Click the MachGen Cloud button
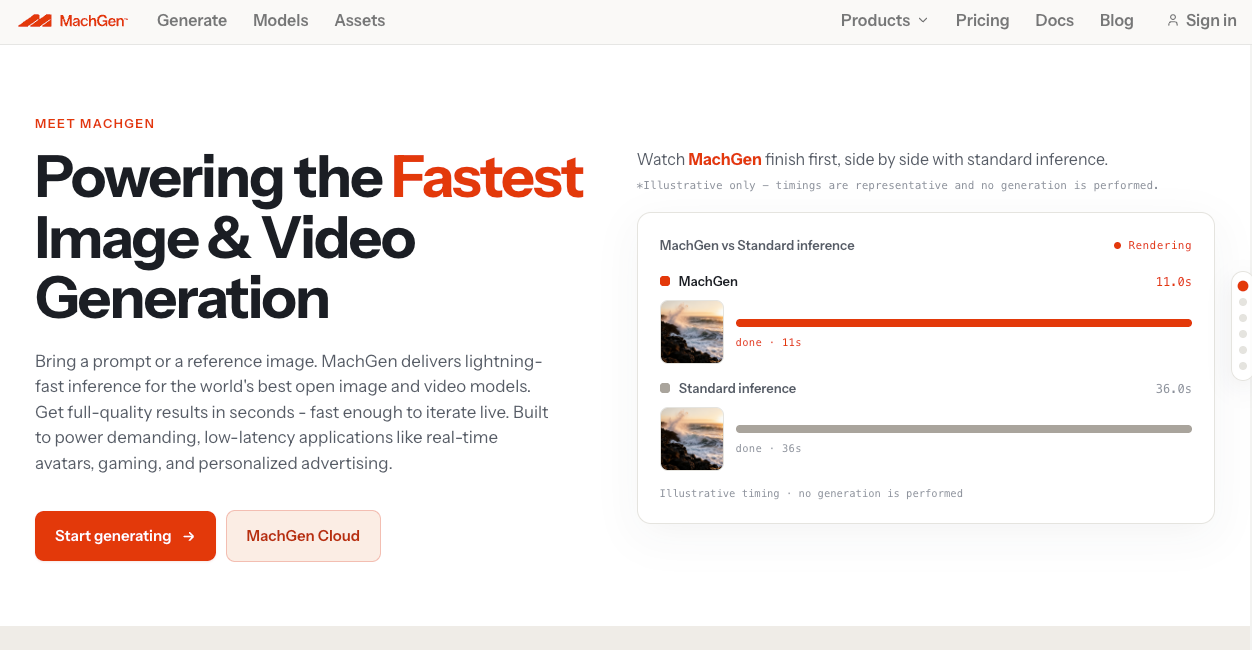Image resolution: width=1252 pixels, height=650 pixels. [303, 536]
